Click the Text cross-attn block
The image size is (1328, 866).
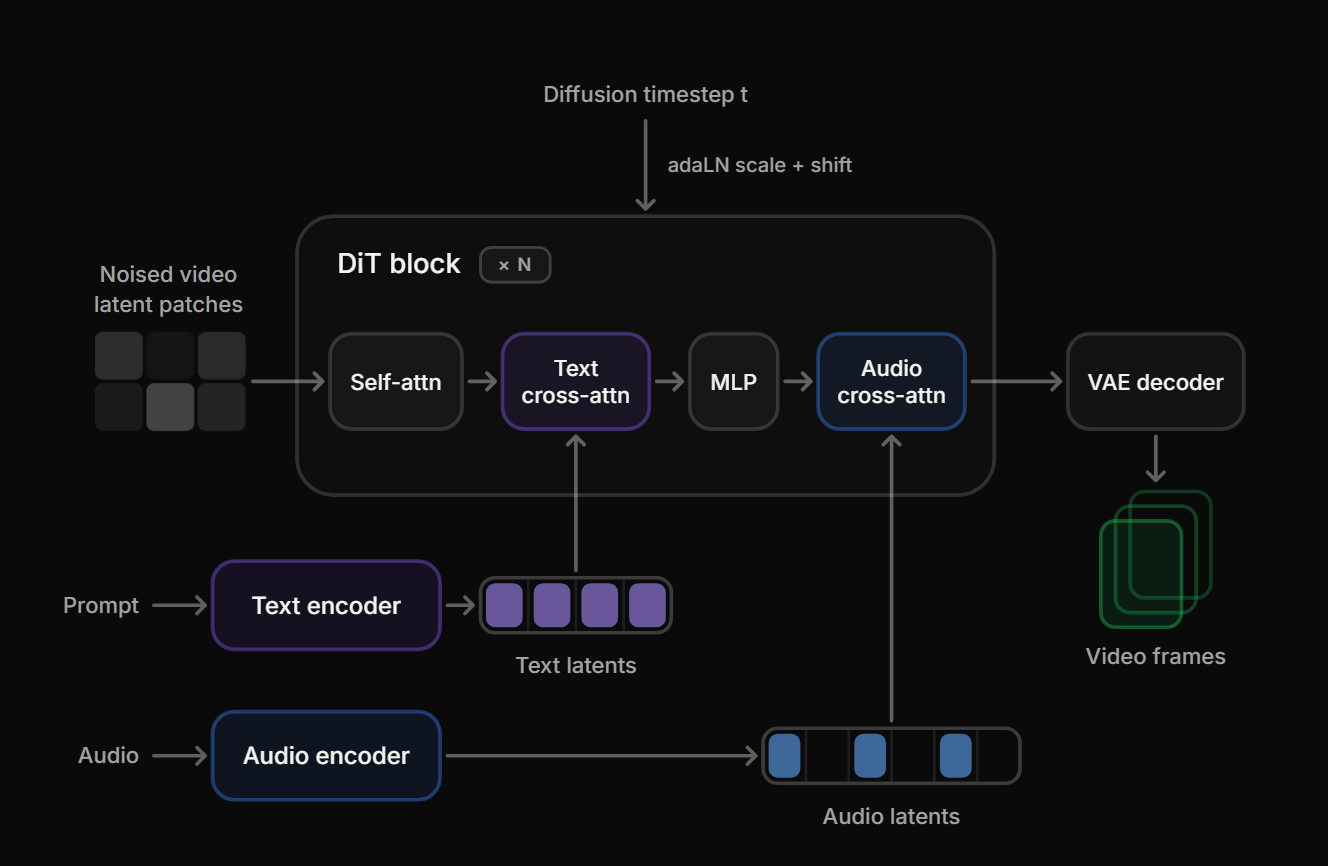[x=576, y=381]
